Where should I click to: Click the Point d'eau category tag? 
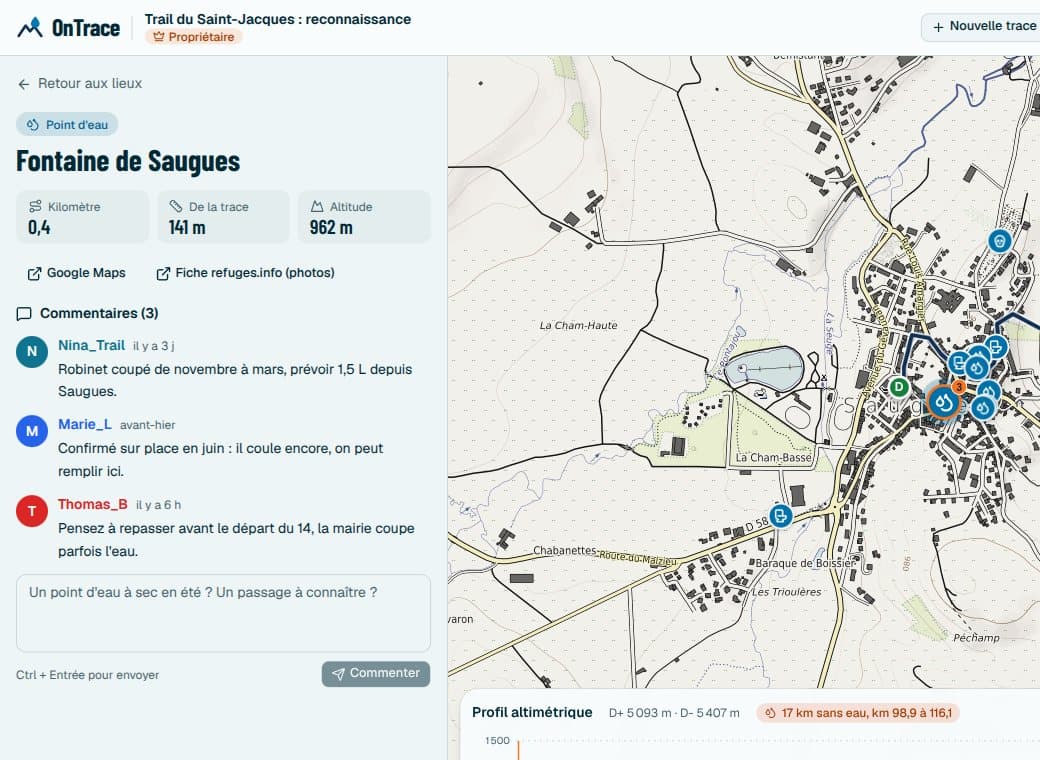click(x=67, y=125)
